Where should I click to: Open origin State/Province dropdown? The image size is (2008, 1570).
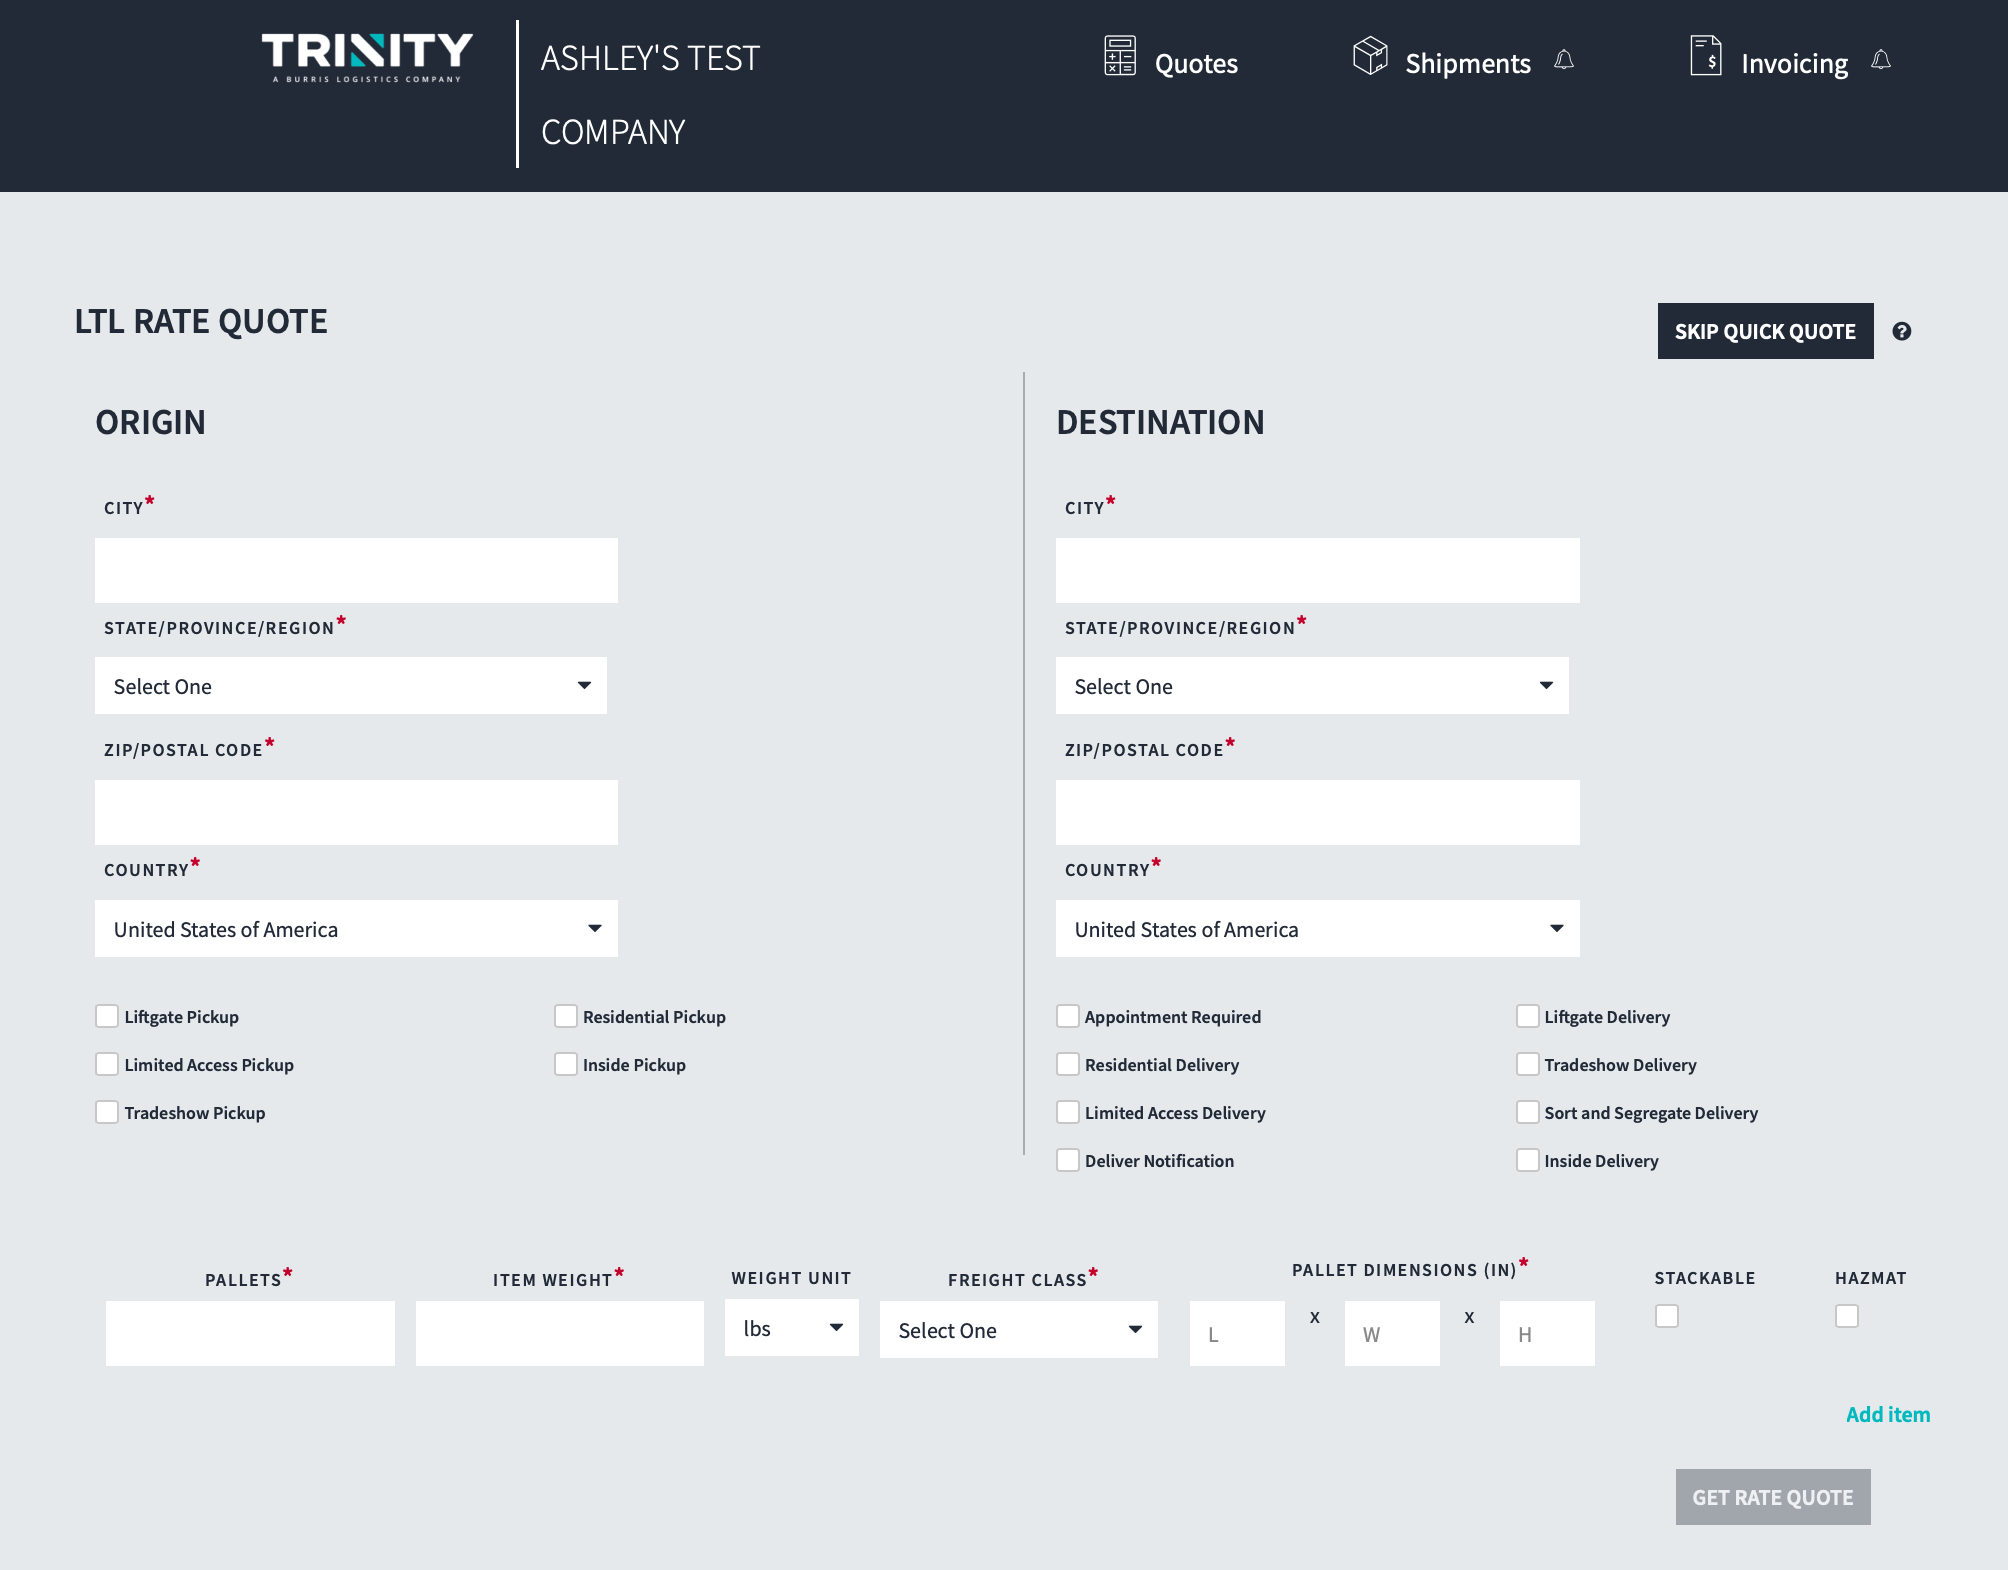[x=350, y=686]
